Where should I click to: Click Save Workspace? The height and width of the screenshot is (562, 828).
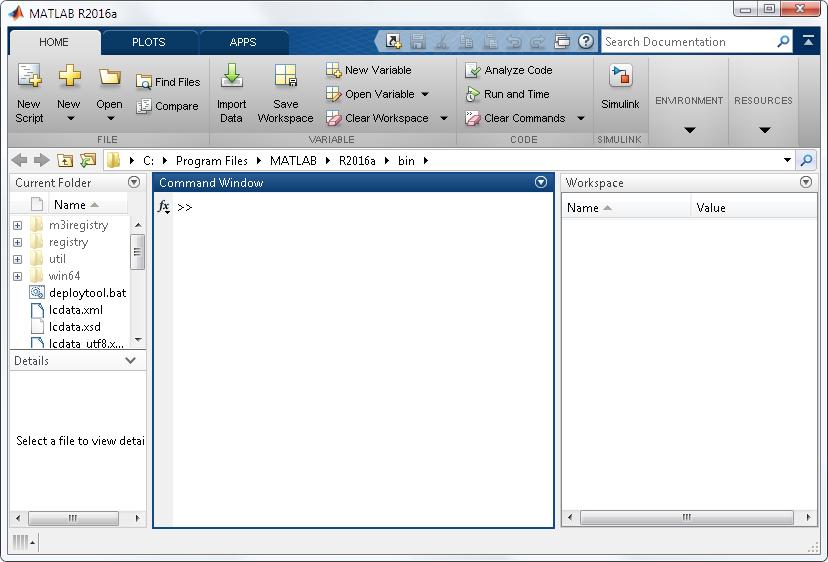point(285,93)
